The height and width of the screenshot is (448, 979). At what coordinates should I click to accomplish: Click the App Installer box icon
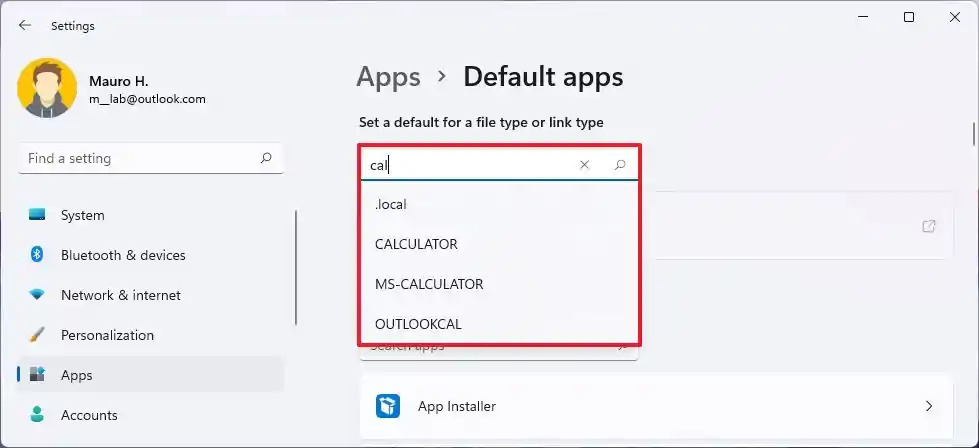coord(387,406)
